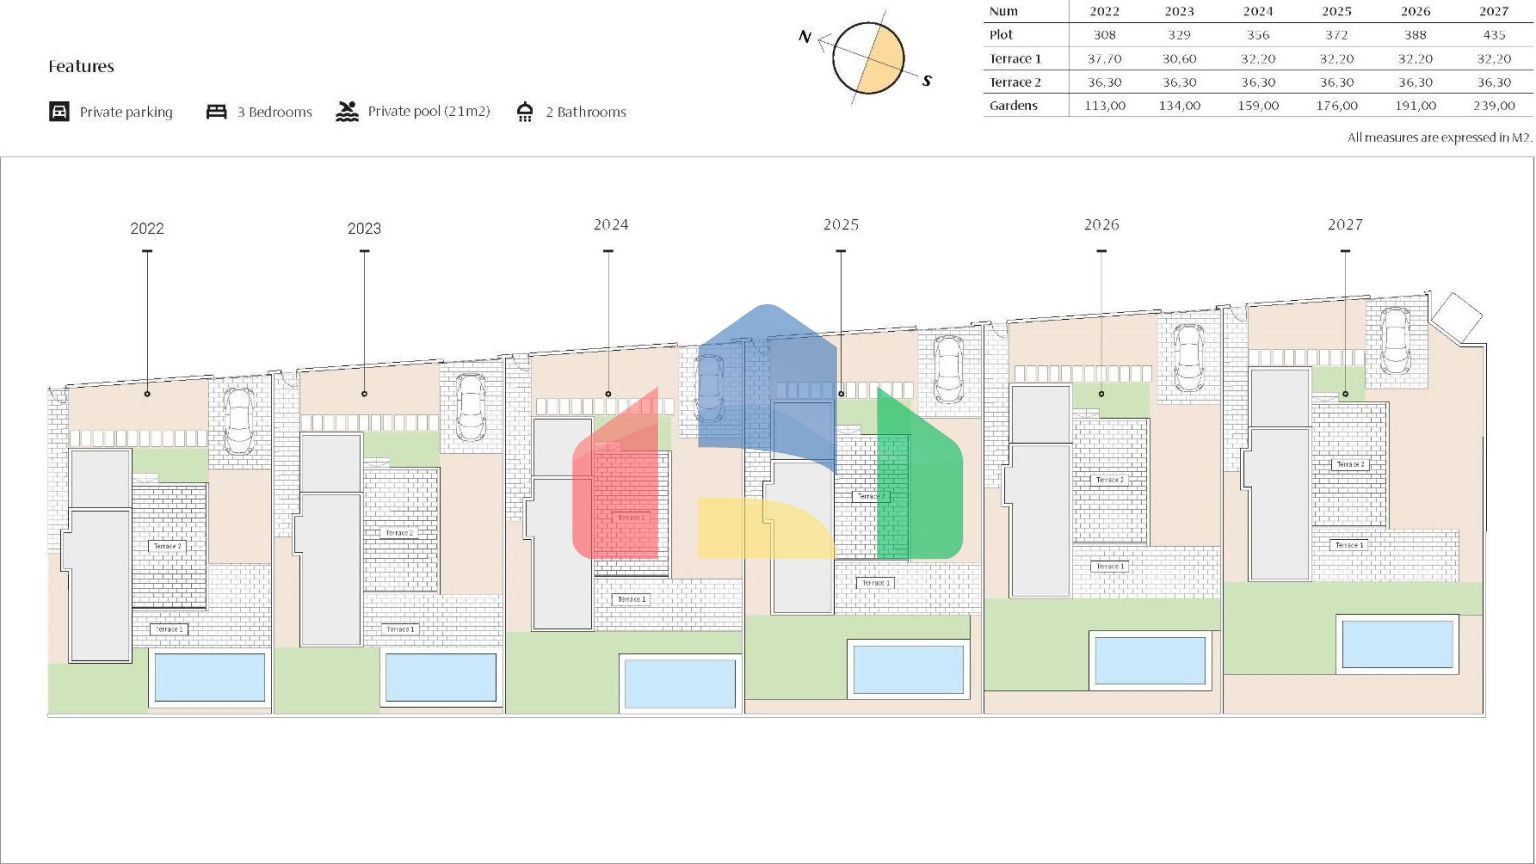Click the Features heading
This screenshot has width=1536, height=864.
point(81,66)
